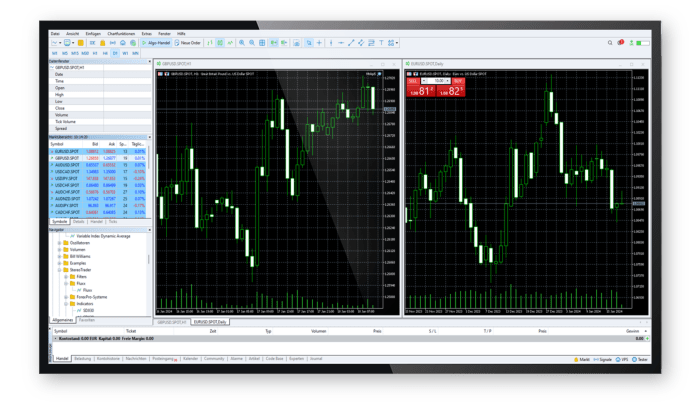Open the new chart dropdown arrow
This screenshot has width=700, height=413.
[x=60, y=43]
